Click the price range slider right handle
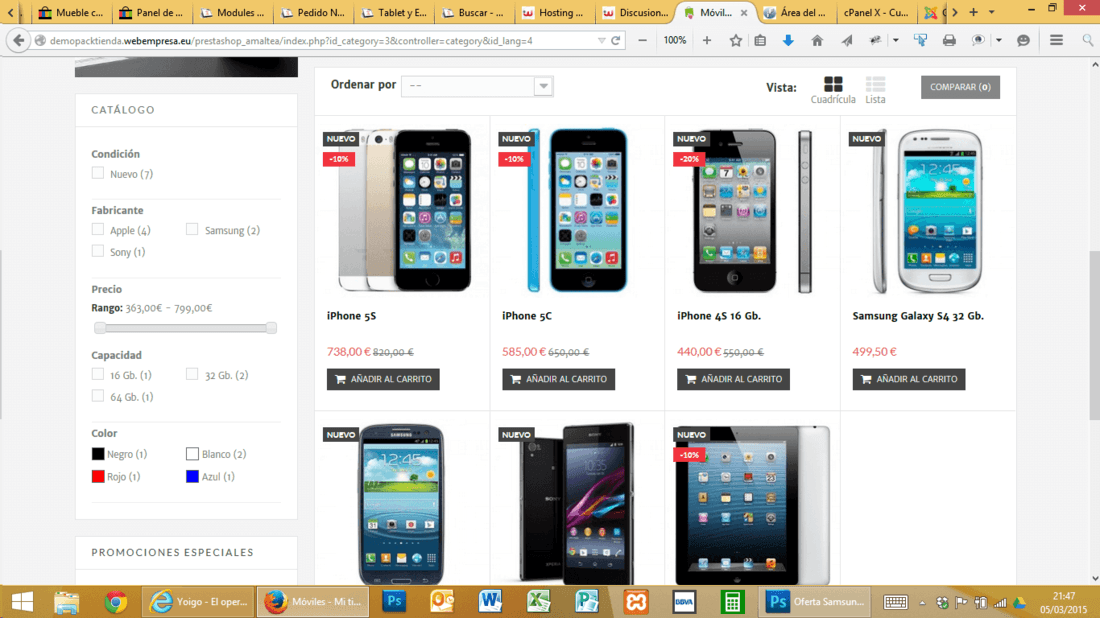This screenshot has width=1100, height=618. [x=271, y=328]
